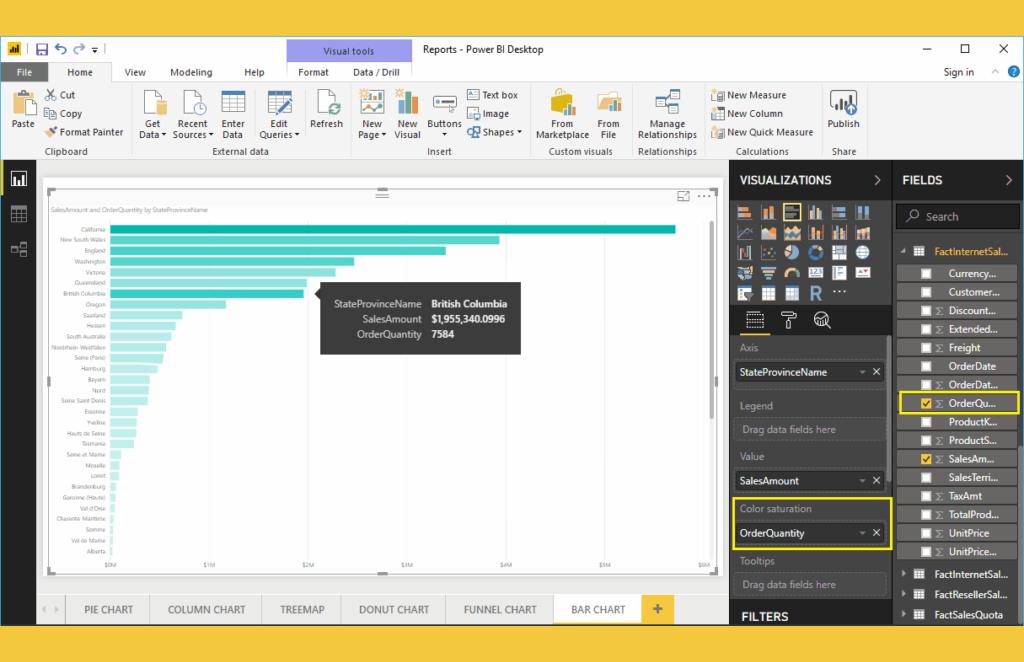Click the Help question mark icon
1024x662 pixels.
point(1014,72)
